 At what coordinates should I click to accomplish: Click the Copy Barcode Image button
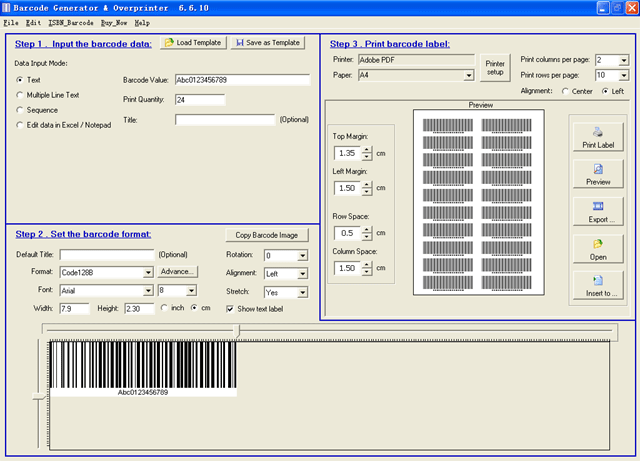coord(267,235)
